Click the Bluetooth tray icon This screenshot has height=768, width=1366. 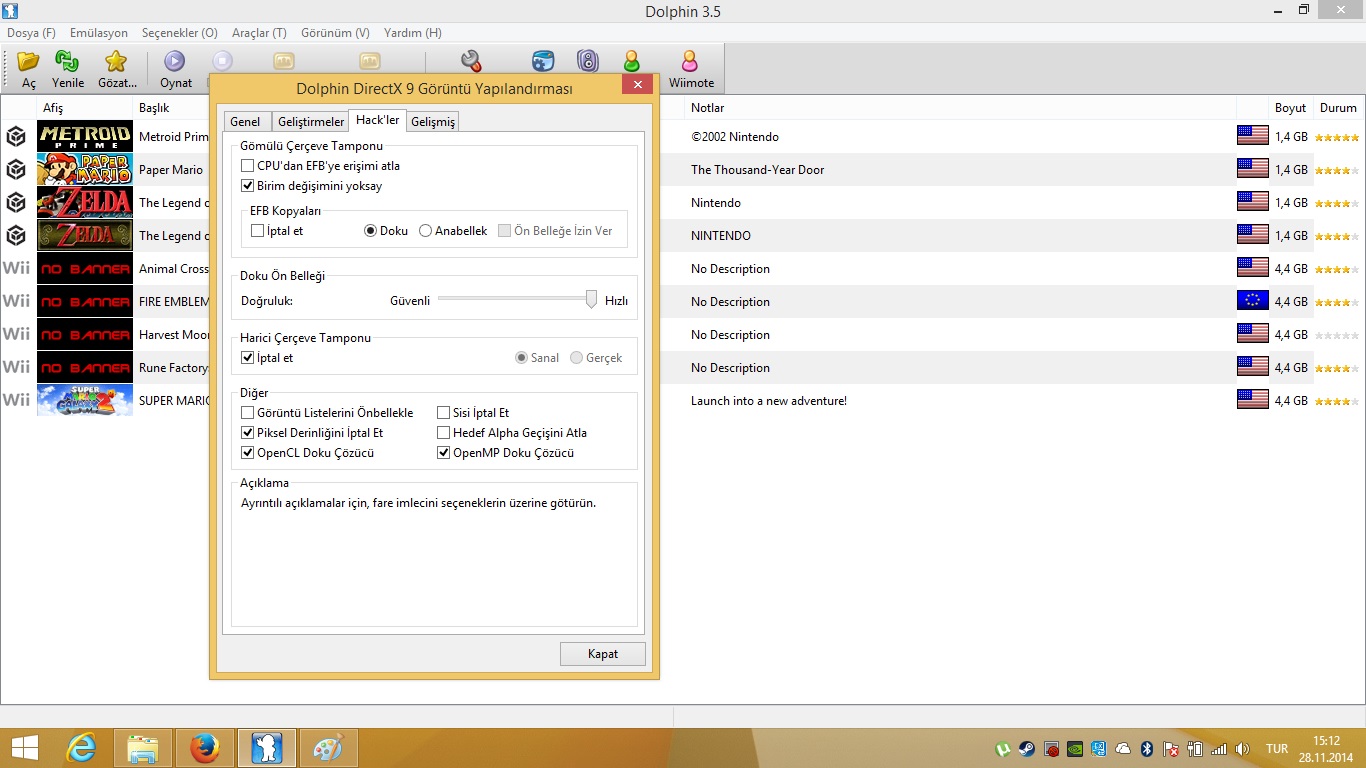[1147, 749]
